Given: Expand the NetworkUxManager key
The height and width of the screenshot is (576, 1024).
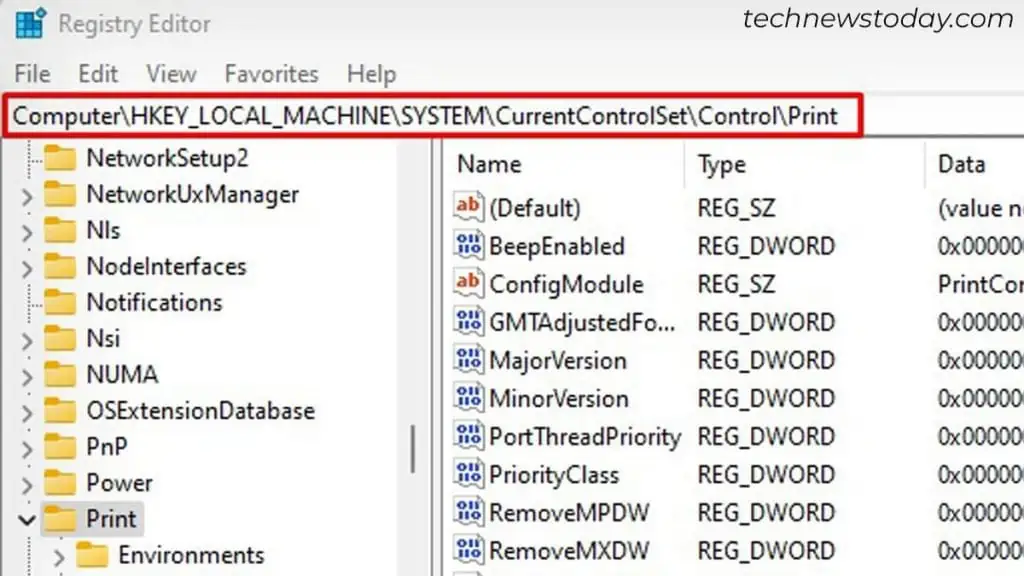Looking at the screenshot, I should pos(27,196).
